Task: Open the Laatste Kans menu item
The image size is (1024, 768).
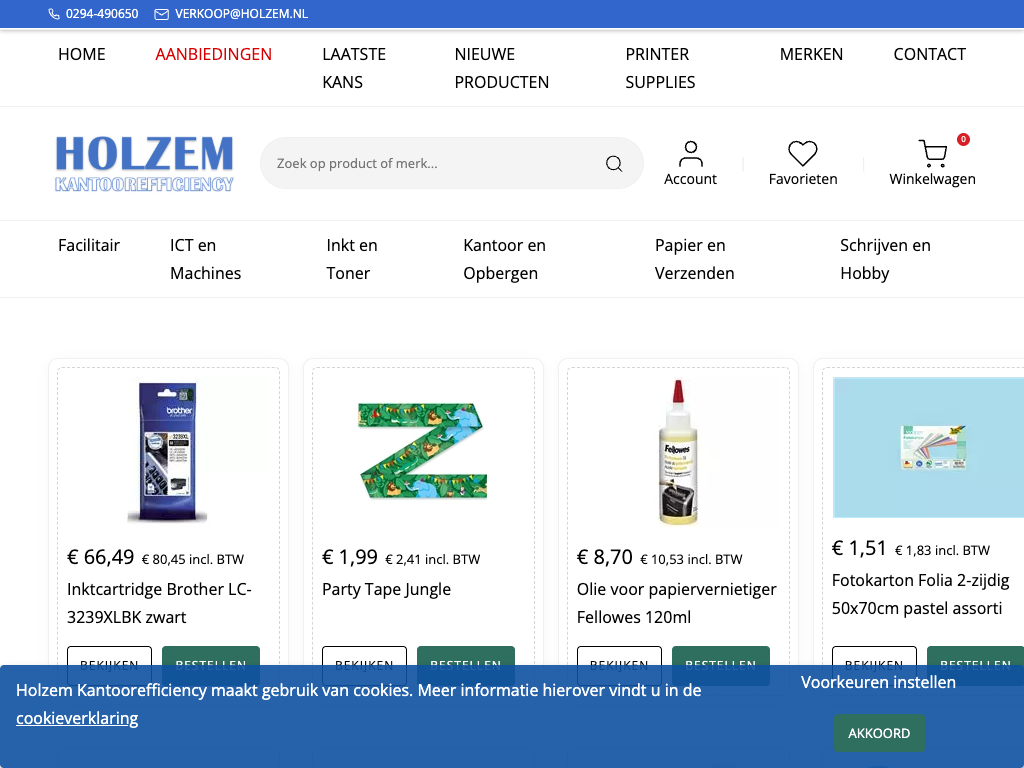Action: (x=354, y=68)
